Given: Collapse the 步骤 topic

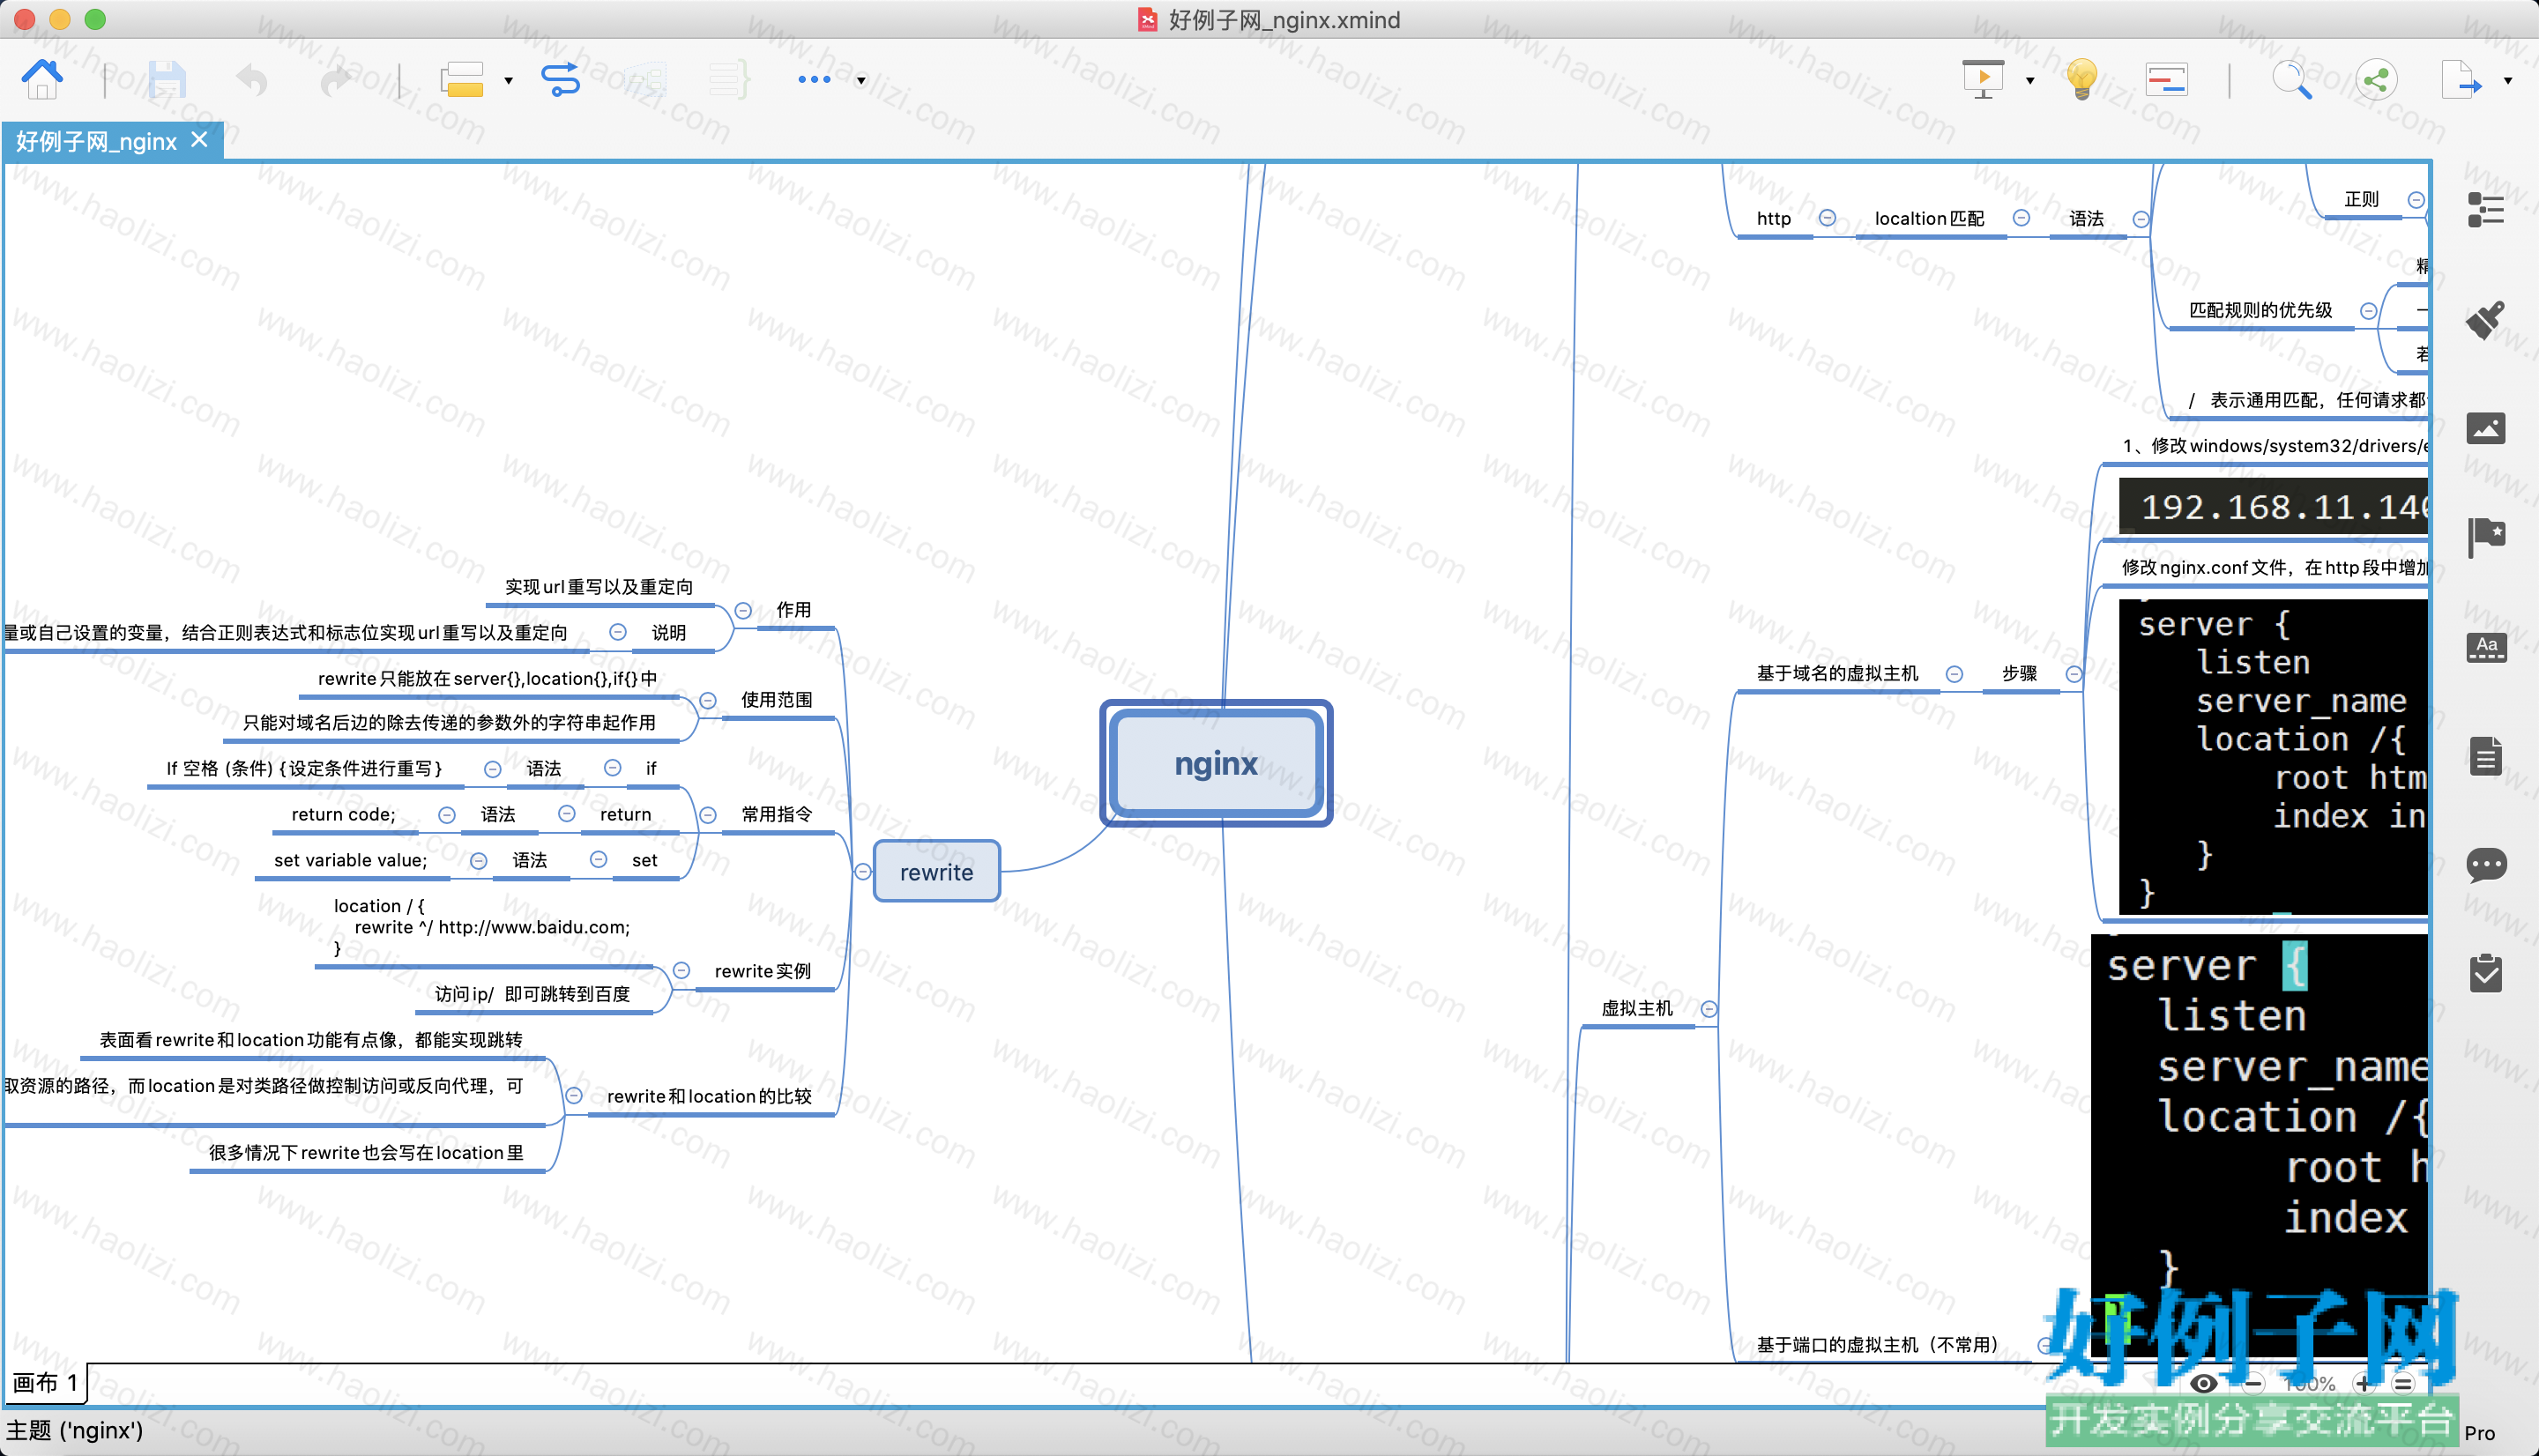Looking at the screenshot, I should [x=2074, y=674].
